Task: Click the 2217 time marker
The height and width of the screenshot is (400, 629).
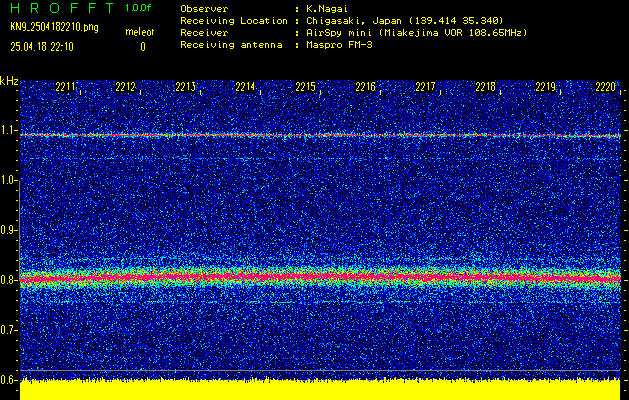Action: [x=426, y=87]
